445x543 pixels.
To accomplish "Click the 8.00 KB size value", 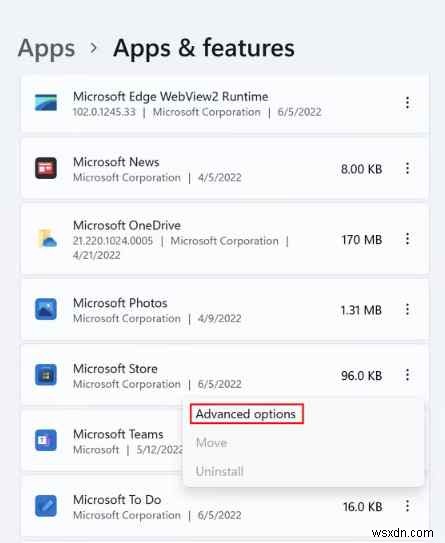I will point(362,169).
